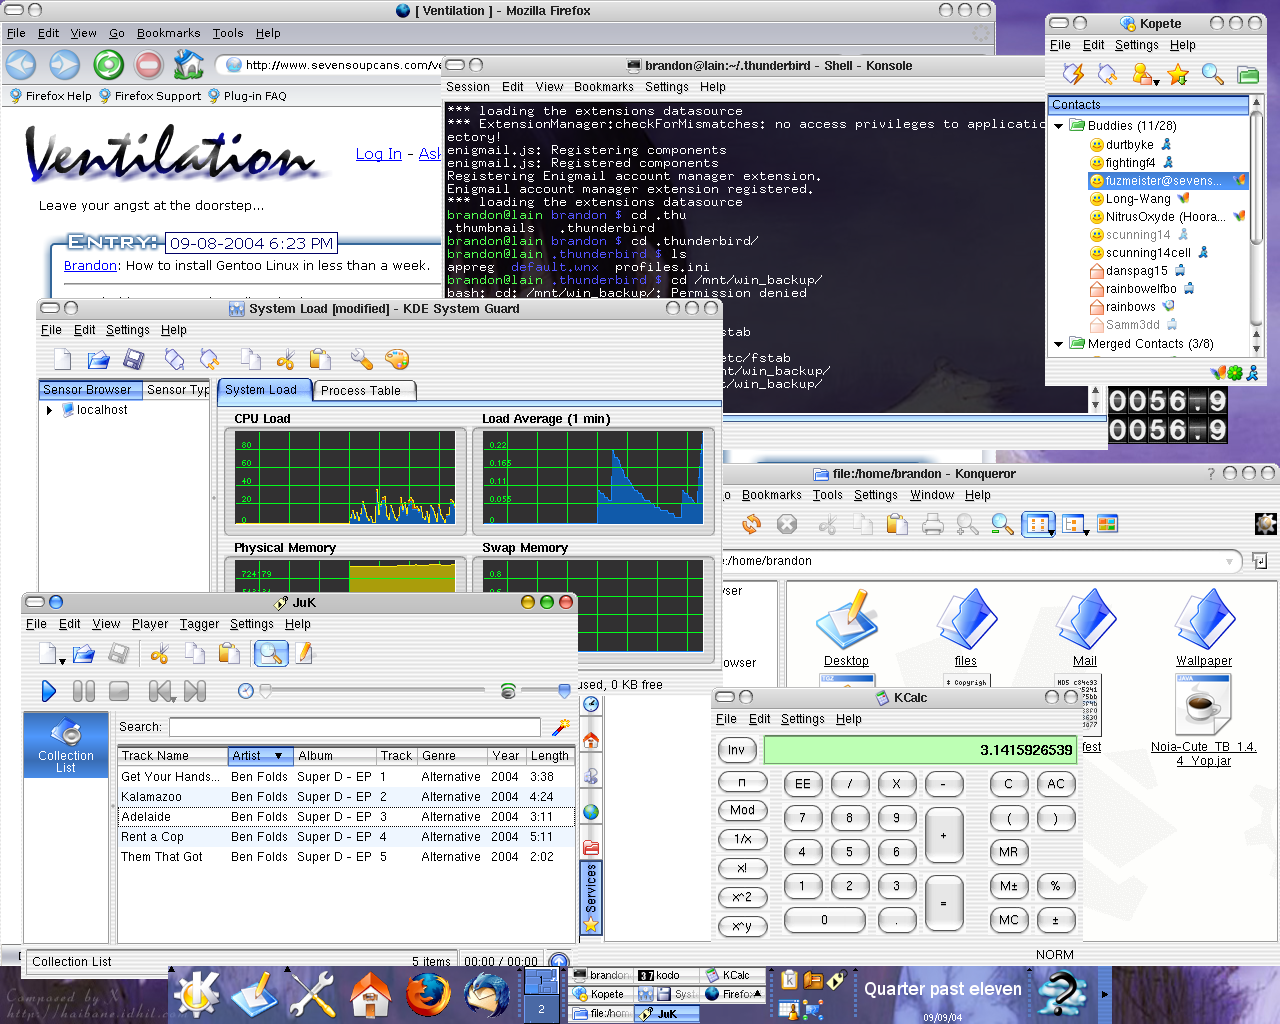Screen dimensions: 1280x1024
Task: Click the Search input field in JuK
Action: tap(355, 727)
